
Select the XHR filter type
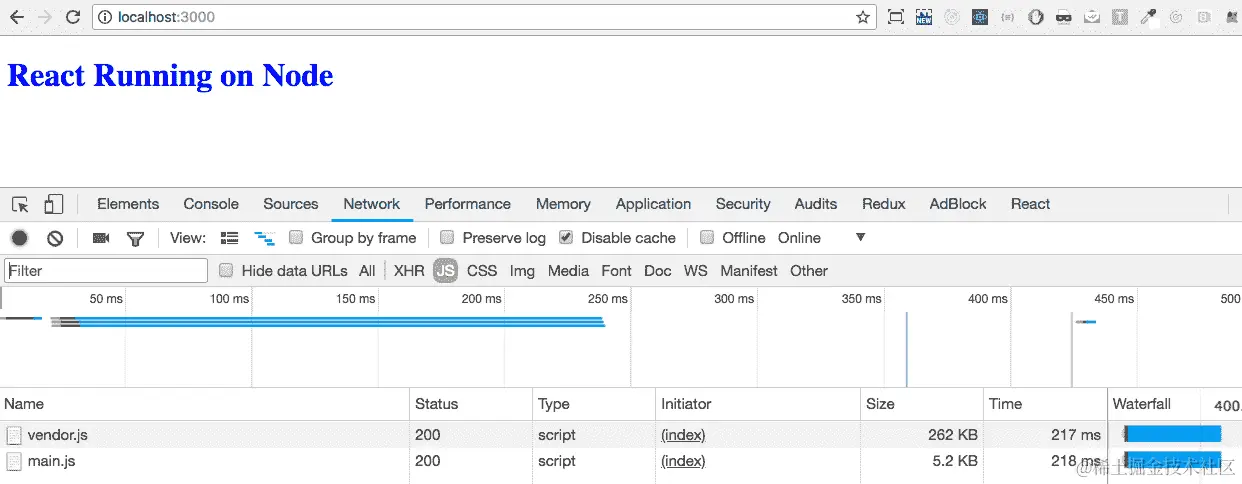pos(409,271)
